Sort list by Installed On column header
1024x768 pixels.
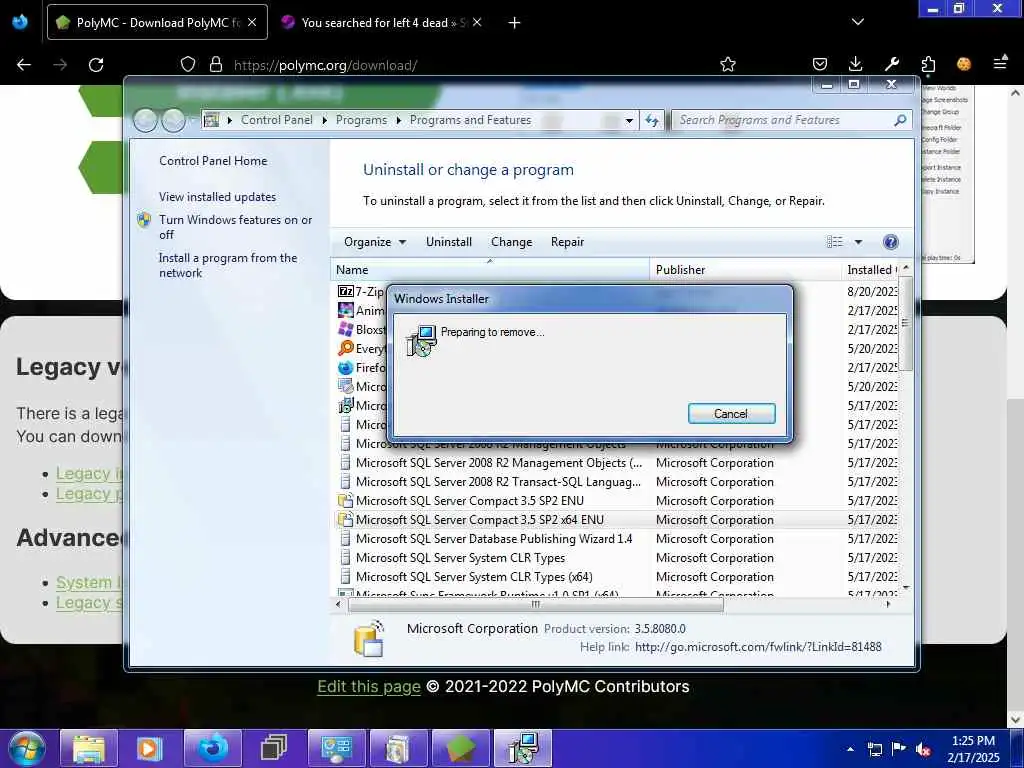pyautogui.click(x=870, y=270)
